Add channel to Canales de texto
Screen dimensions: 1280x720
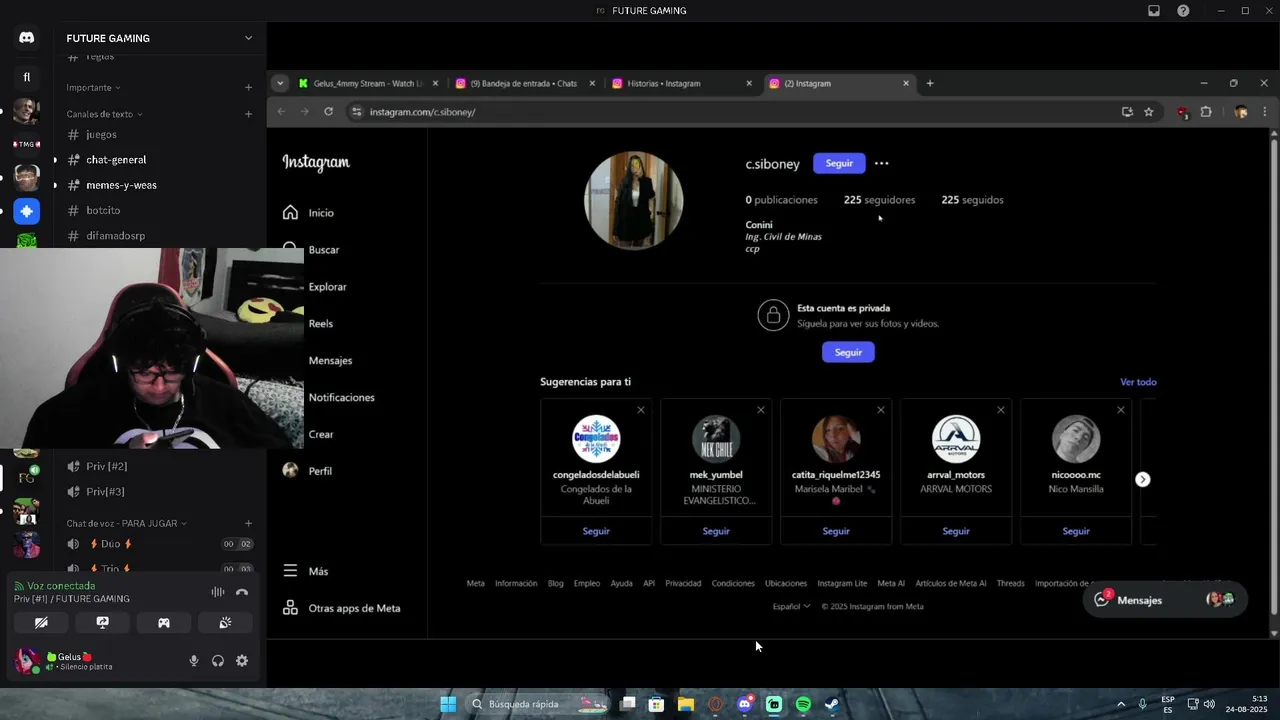pos(248,114)
